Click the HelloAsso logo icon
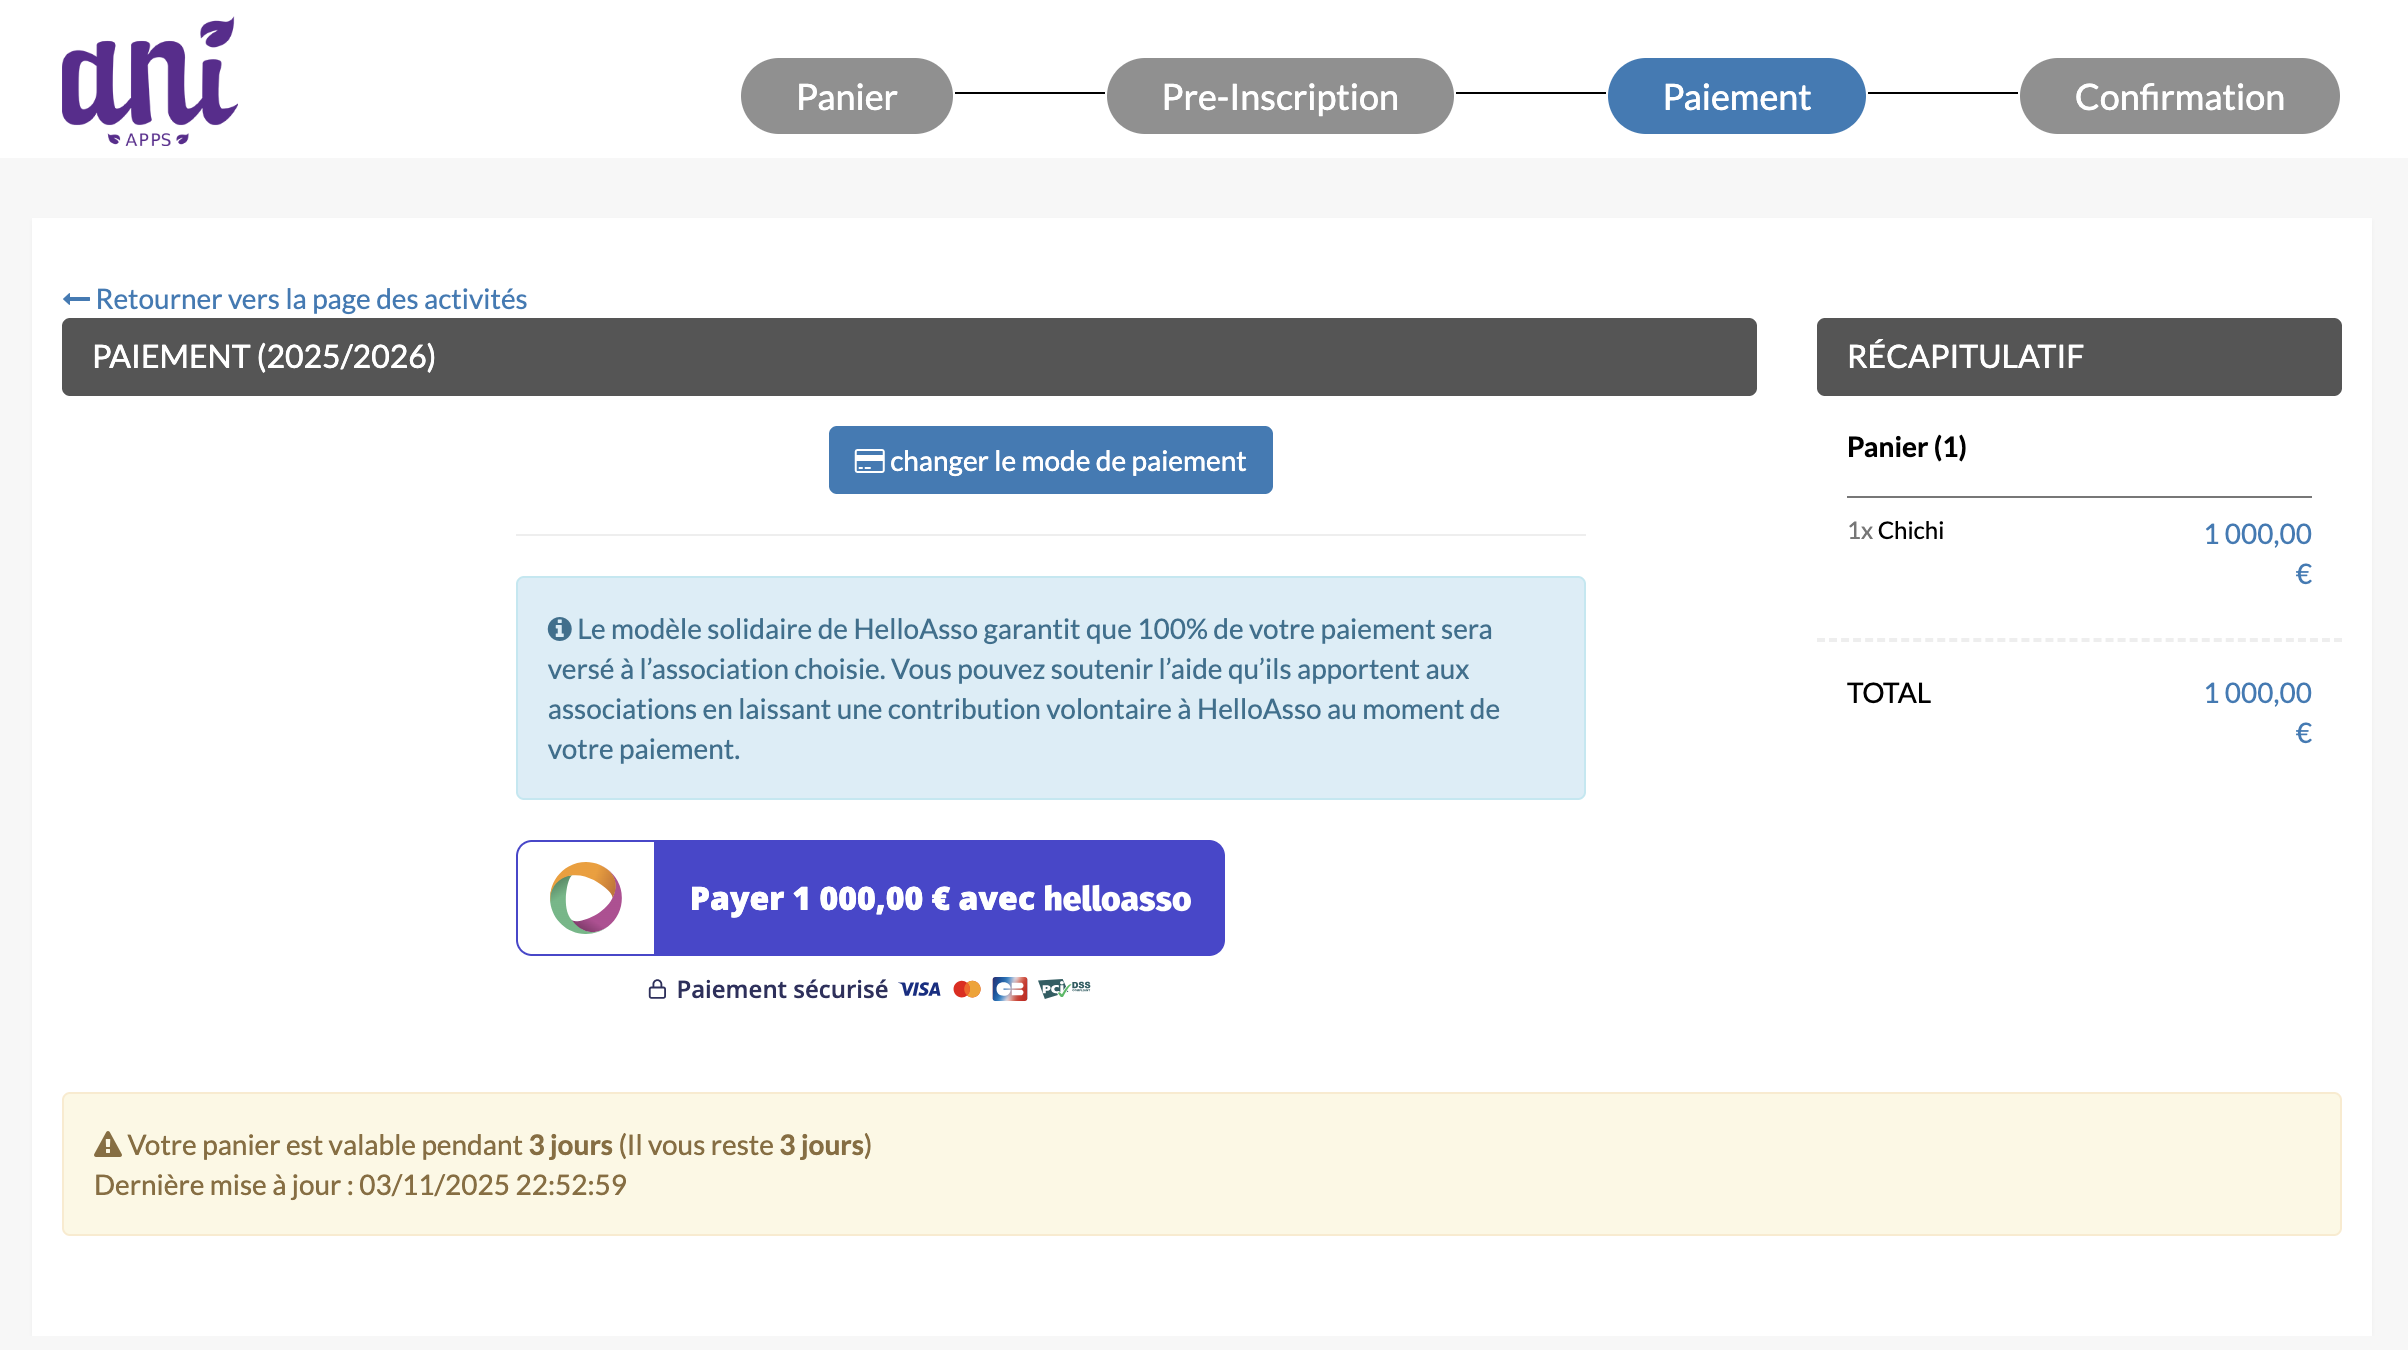The image size is (2408, 1350). [586, 898]
